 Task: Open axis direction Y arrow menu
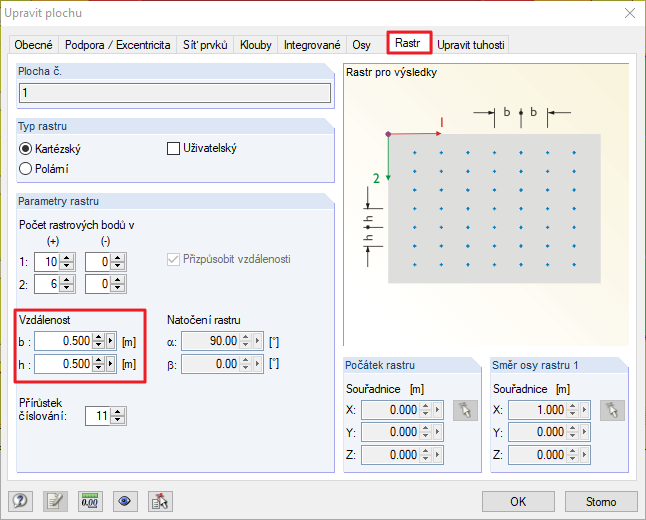pyautogui.click(x=585, y=432)
